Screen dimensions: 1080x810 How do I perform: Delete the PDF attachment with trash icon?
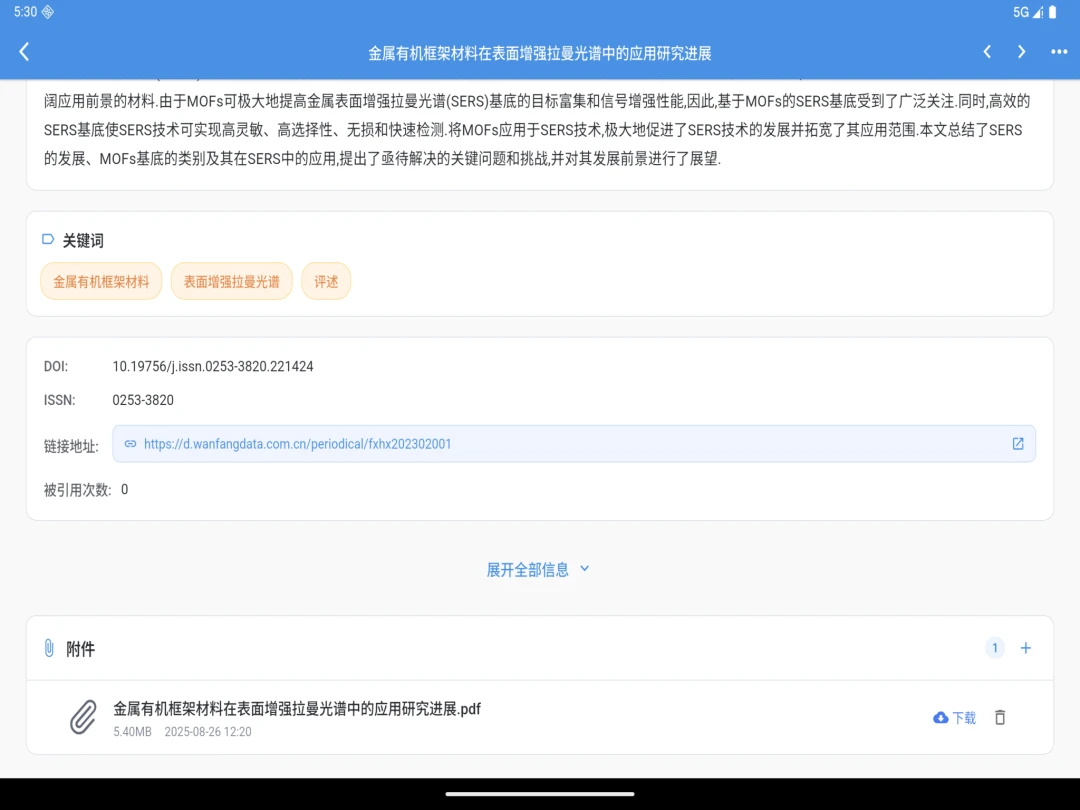click(x=1000, y=718)
